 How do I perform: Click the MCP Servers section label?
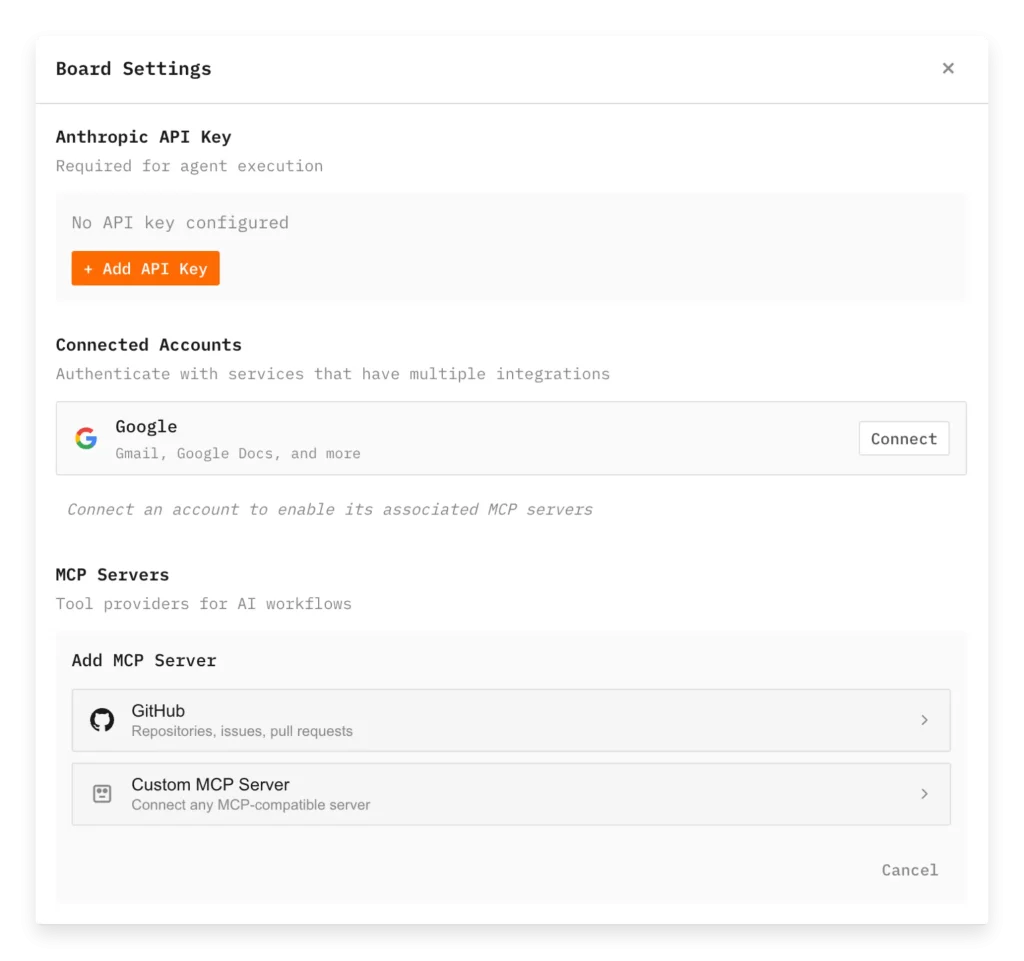pos(112,574)
